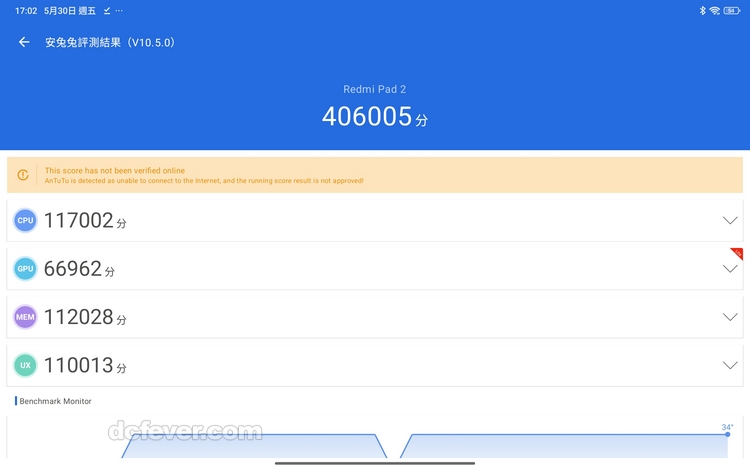The image size is (750, 469).
Task: Tap the UX score icon
Action: pyautogui.click(x=25, y=365)
